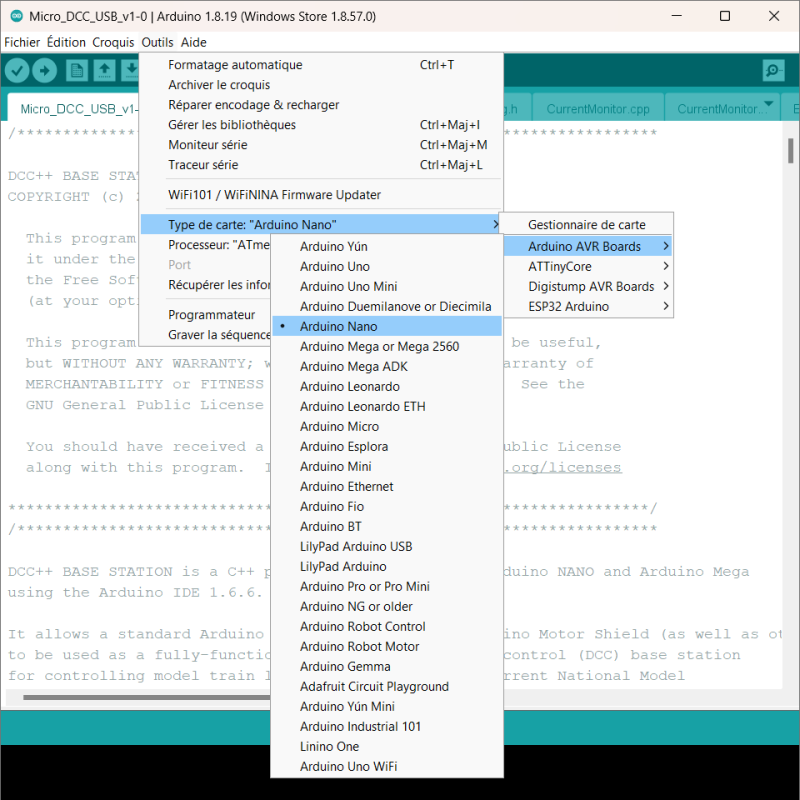
Task: Open the .org/licenses link in code
Action: (x=563, y=467)
